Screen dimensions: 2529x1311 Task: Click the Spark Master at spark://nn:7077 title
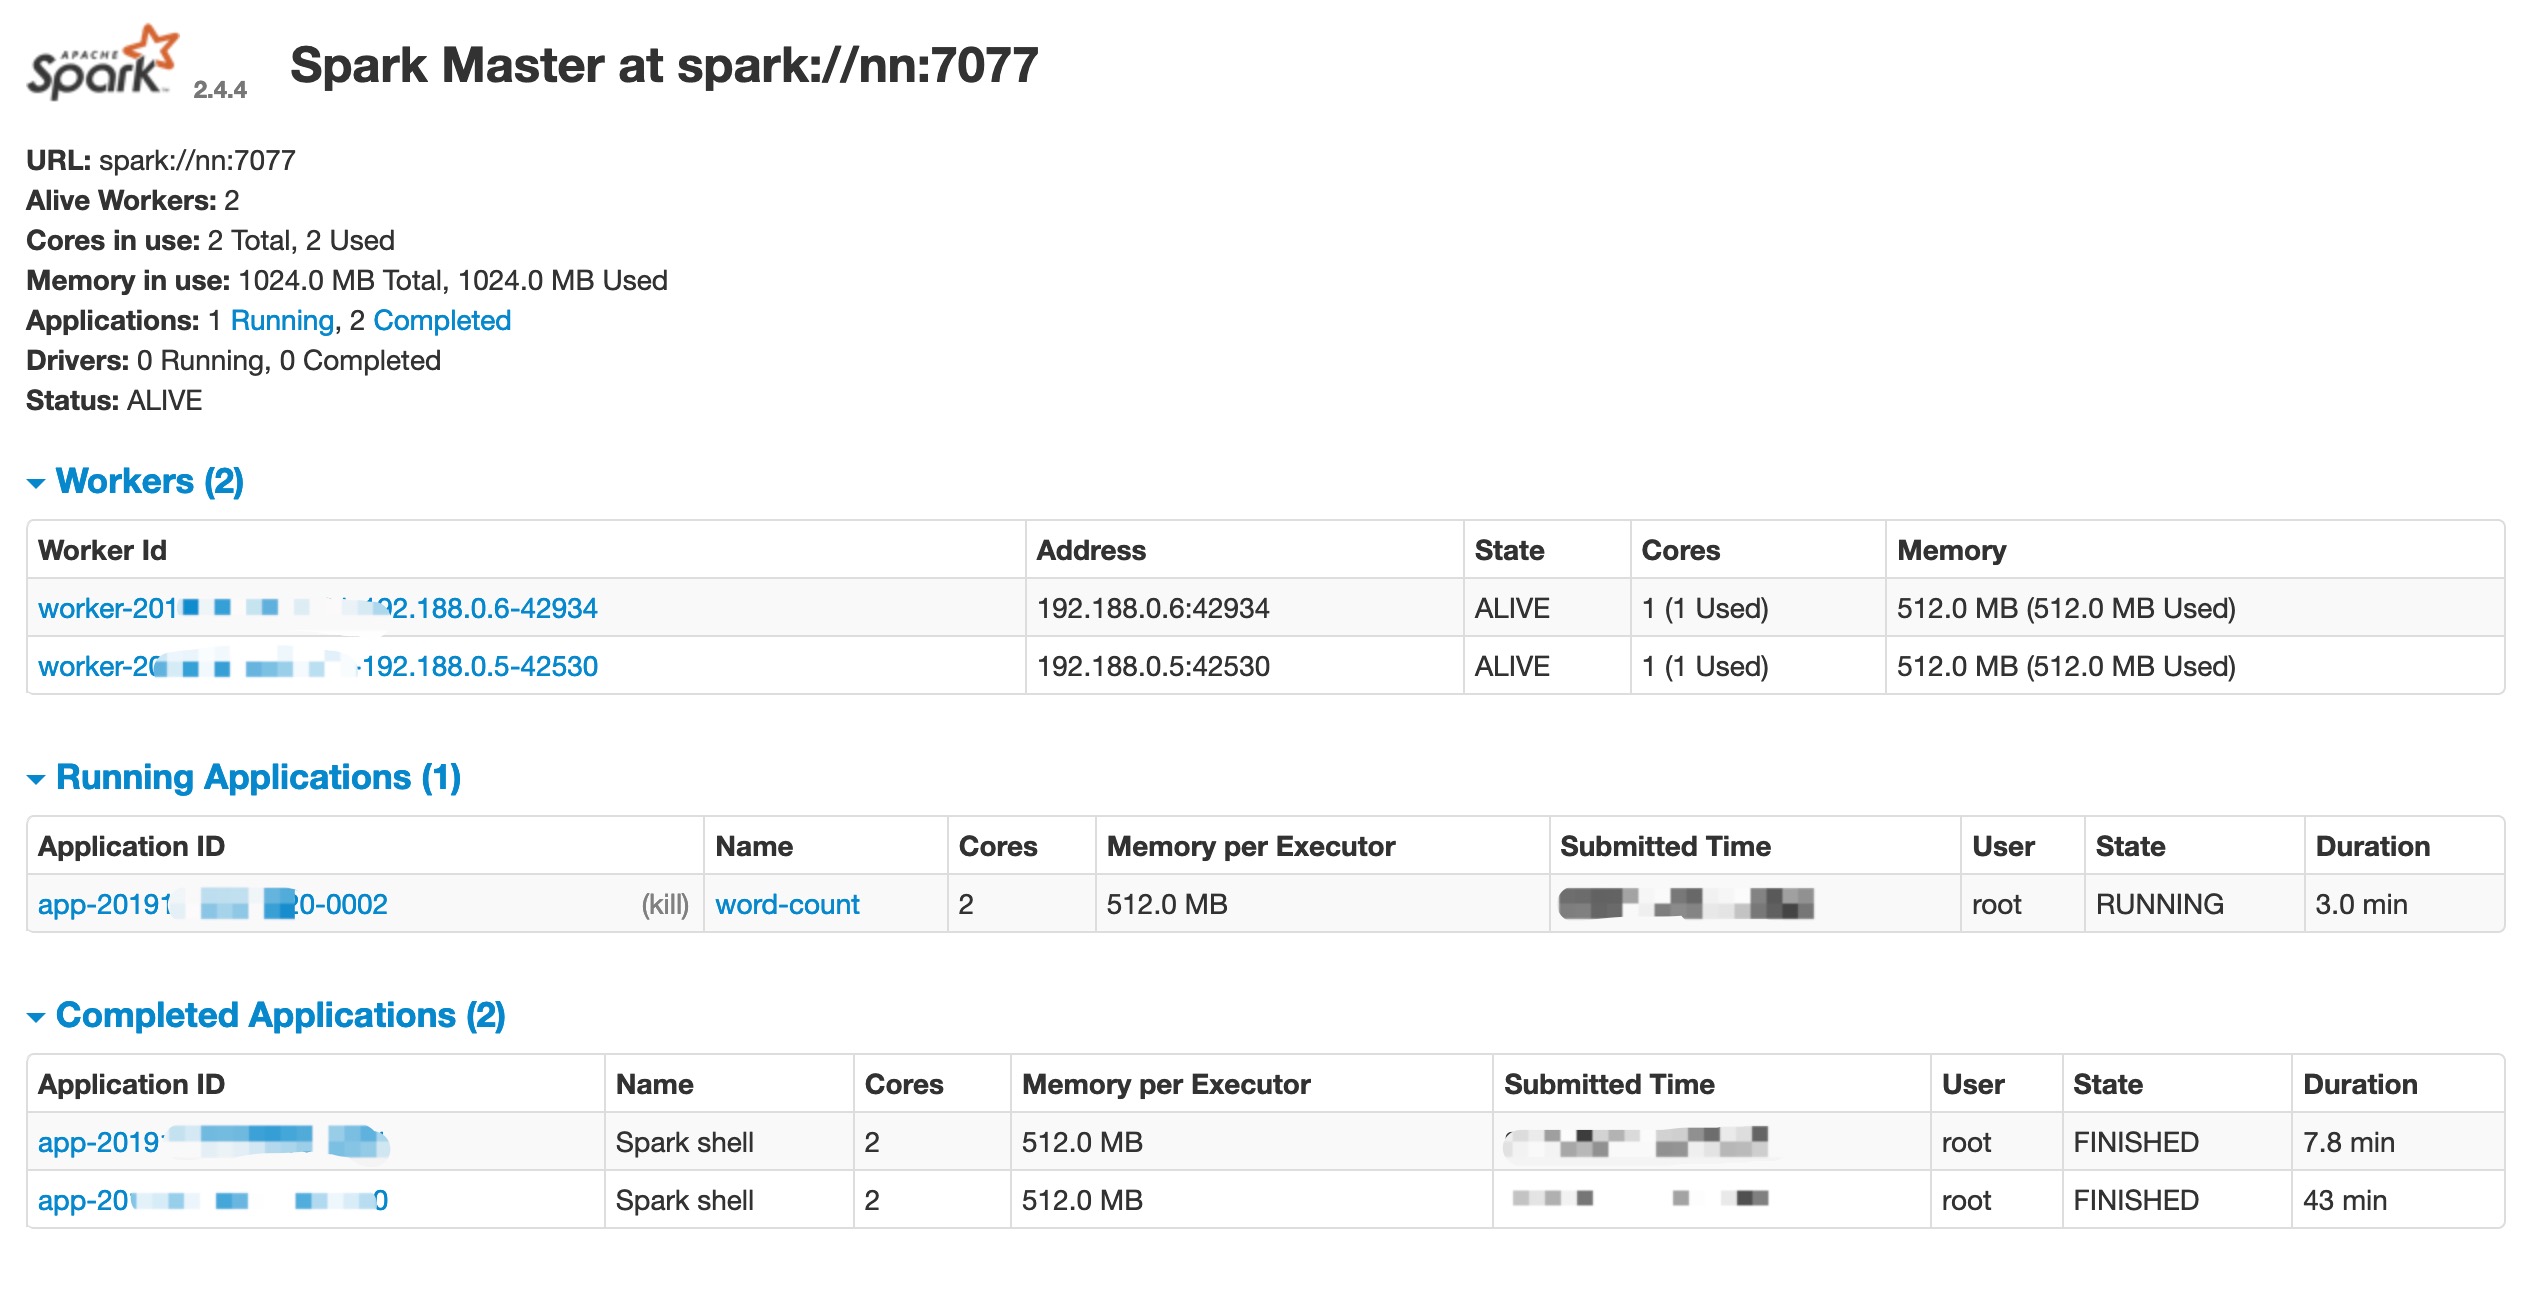[x=664, y=65]
